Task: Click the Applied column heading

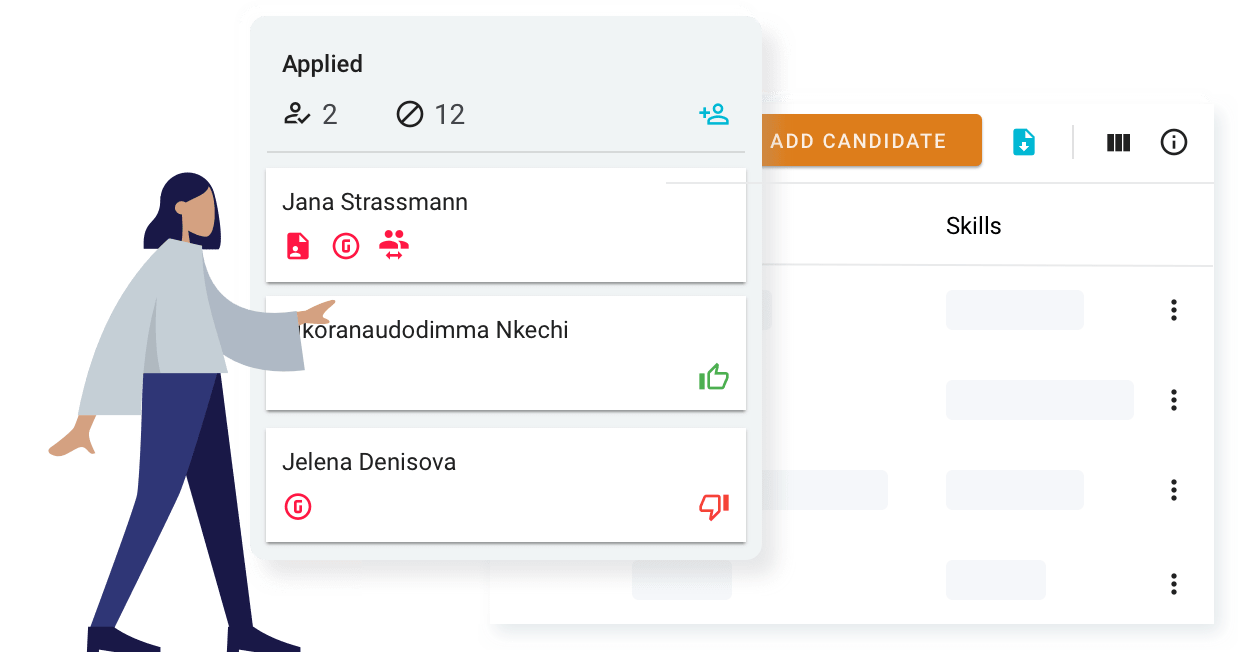Action: click(x=322, y=63)
